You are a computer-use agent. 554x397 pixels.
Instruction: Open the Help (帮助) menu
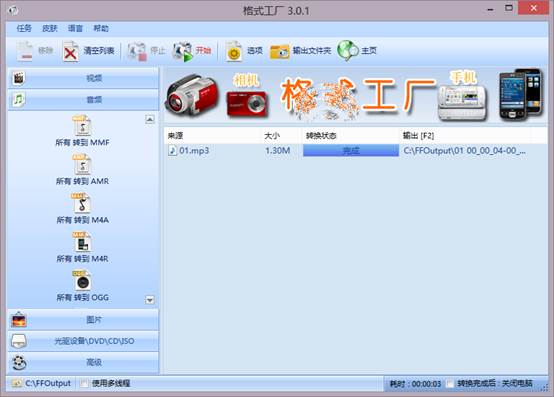pos(101,28)
